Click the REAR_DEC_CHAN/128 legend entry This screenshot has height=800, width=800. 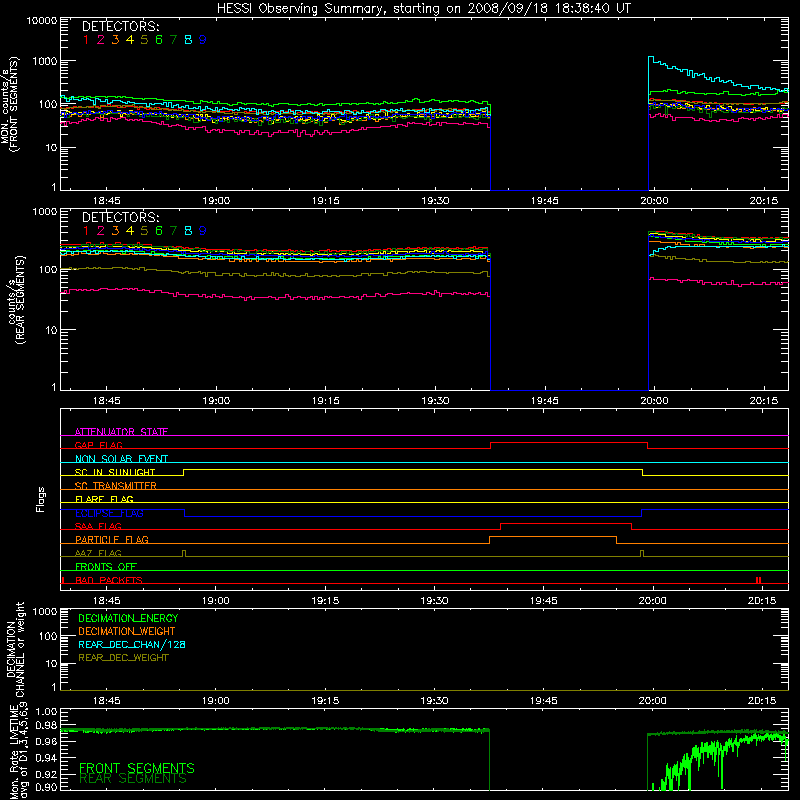pyautogui.click(x=132, y=644)
